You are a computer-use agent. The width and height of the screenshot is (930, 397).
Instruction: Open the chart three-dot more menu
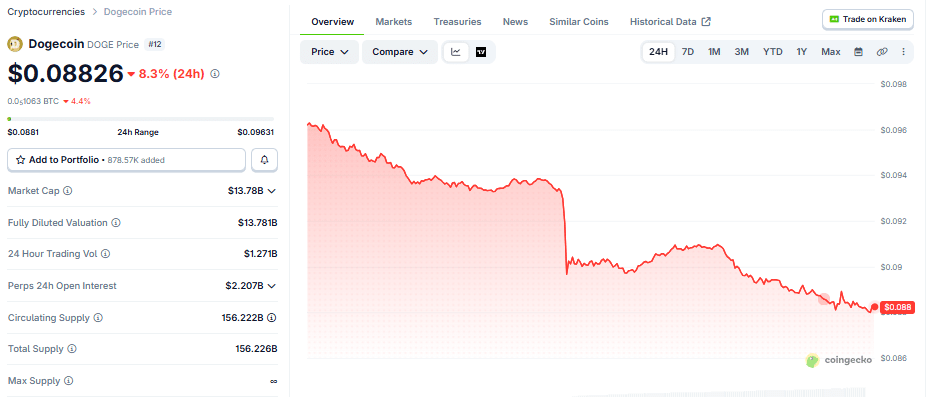pos(903,52)
